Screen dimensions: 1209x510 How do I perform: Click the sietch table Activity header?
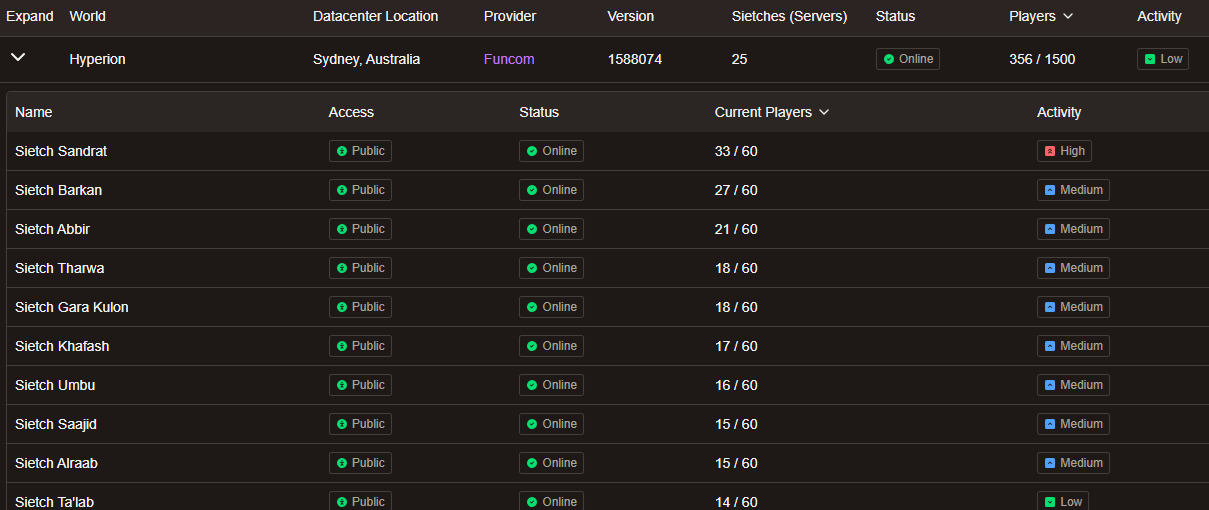[x=1059, y=112]
